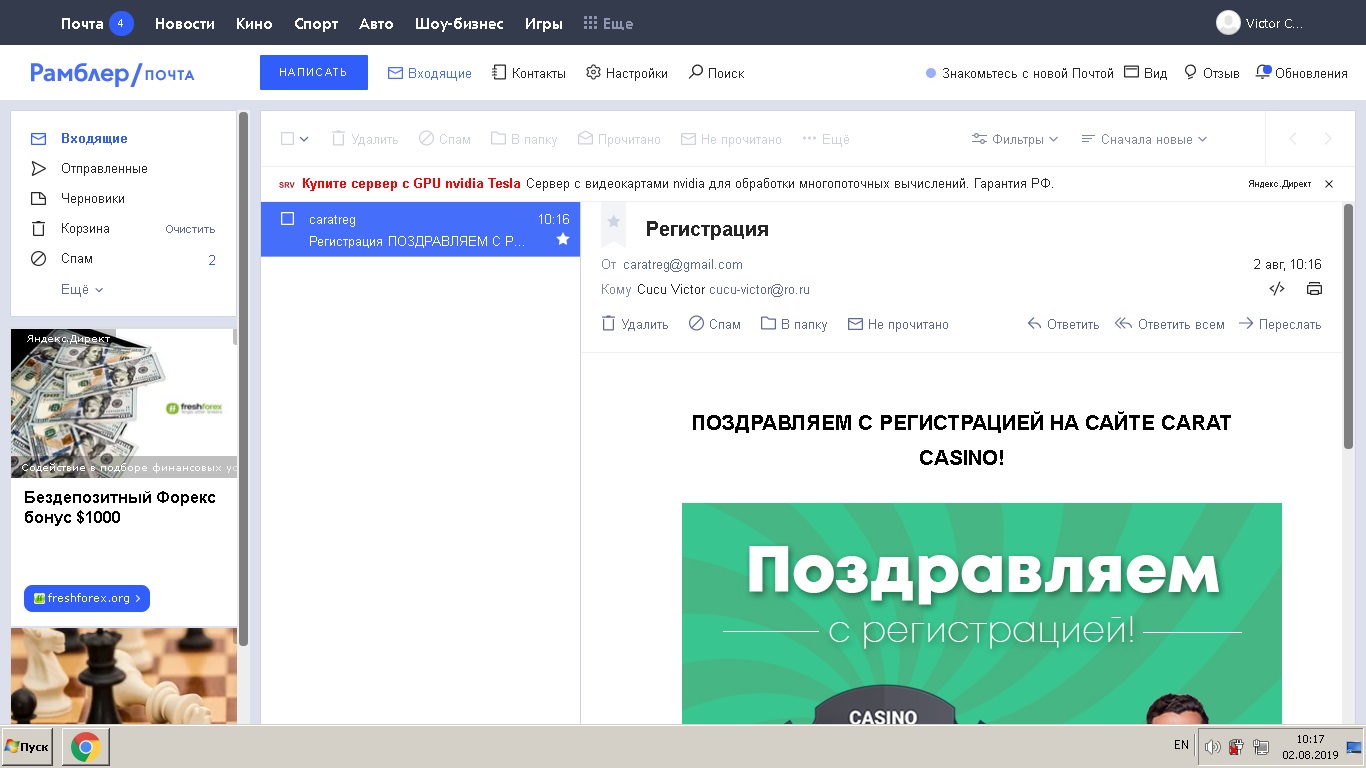
Task: Open the Обновления notifications
Action: (x=1302, y=73)
